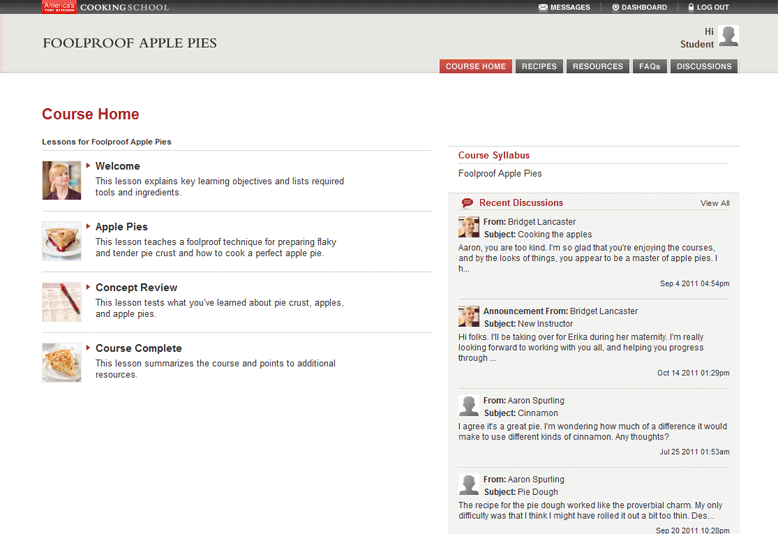Open subject New Instructor
The width and height of the screenshot is (778, 534).
coord(545,324)
